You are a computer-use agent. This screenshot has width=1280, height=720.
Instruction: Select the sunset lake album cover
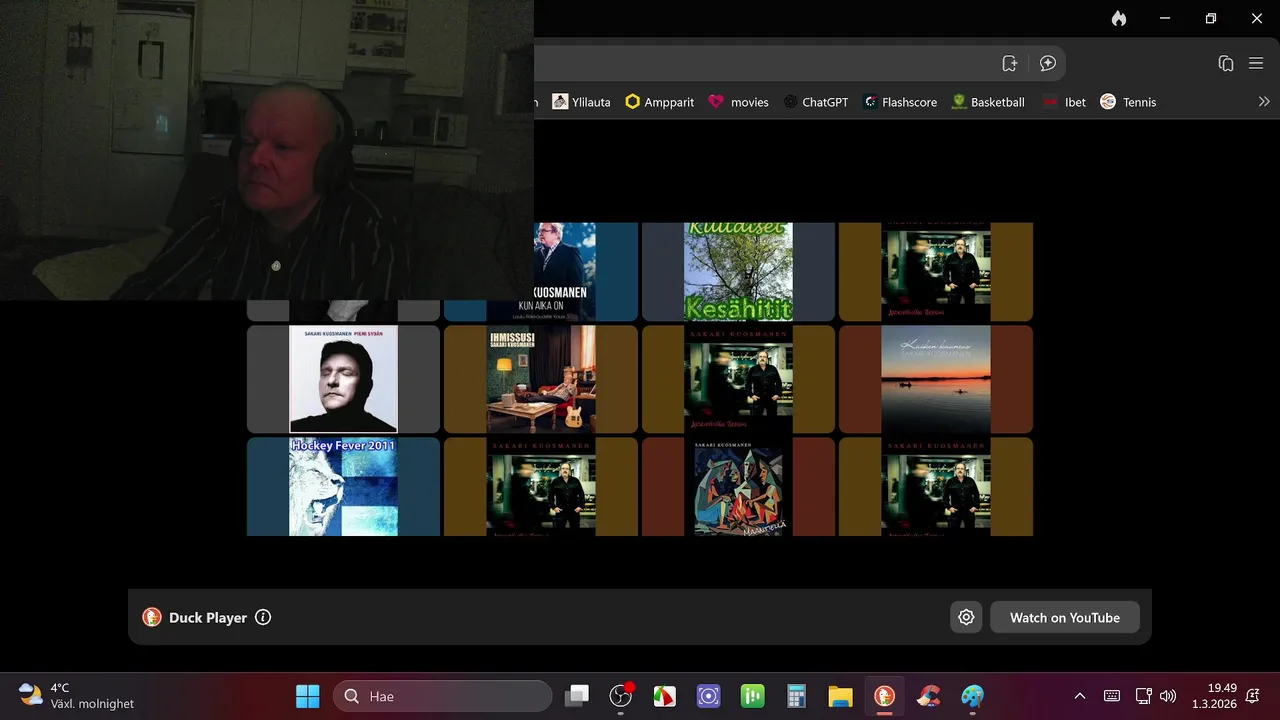[x=936, y=378]
